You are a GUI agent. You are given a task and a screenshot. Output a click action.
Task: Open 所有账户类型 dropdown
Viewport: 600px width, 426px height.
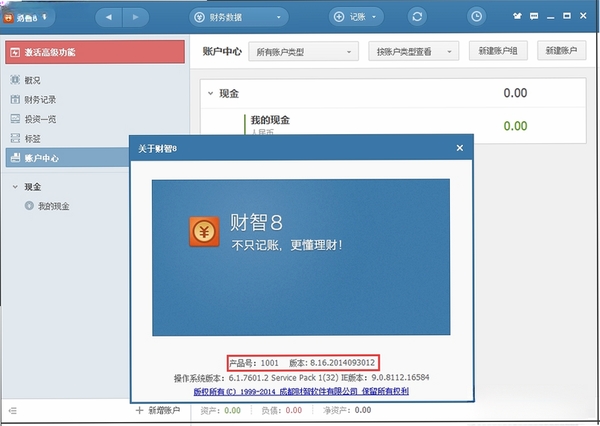coord(303,51)
